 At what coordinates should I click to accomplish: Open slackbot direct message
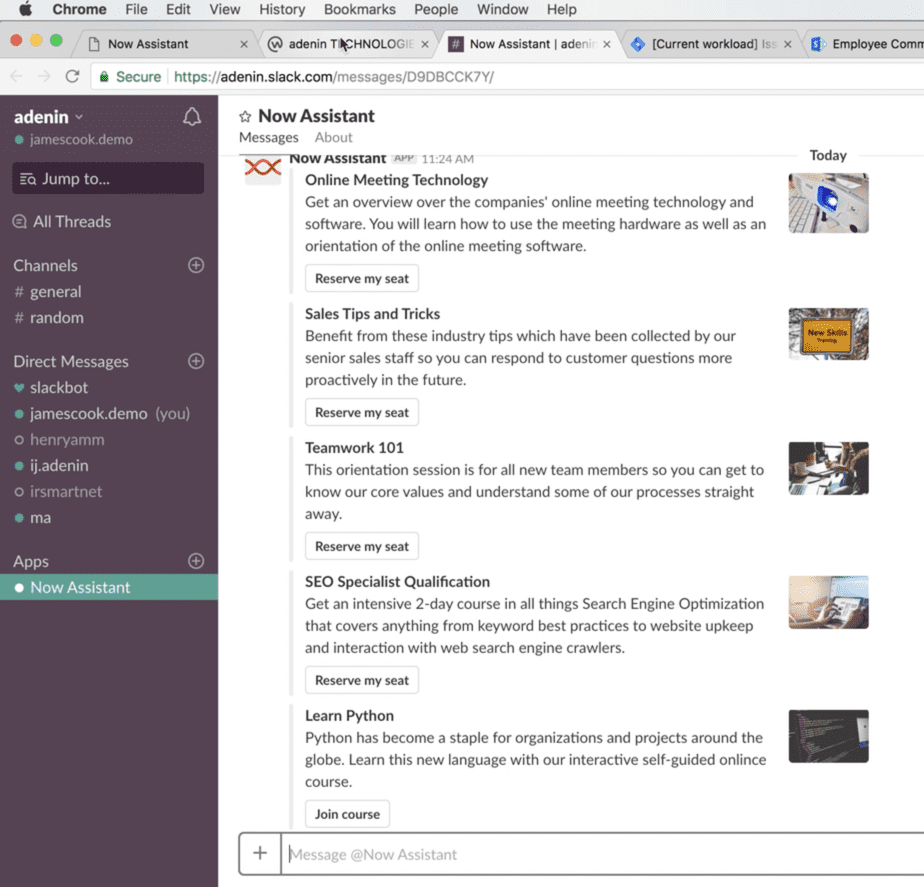coord(59,388)
